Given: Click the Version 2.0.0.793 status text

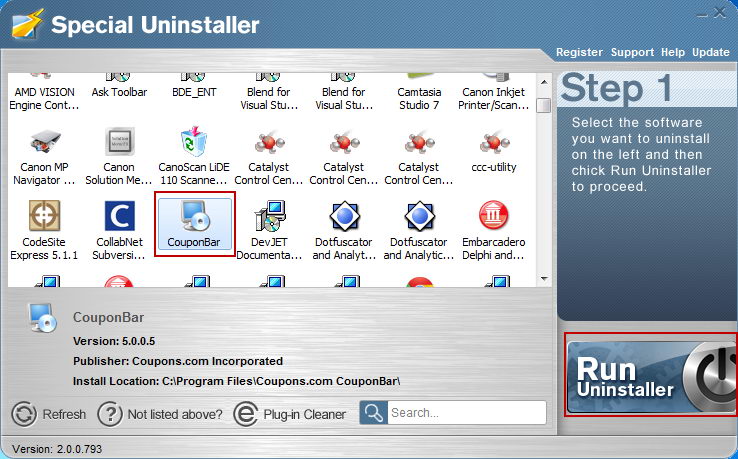Looking at the screenshot, I should (57, 449).
